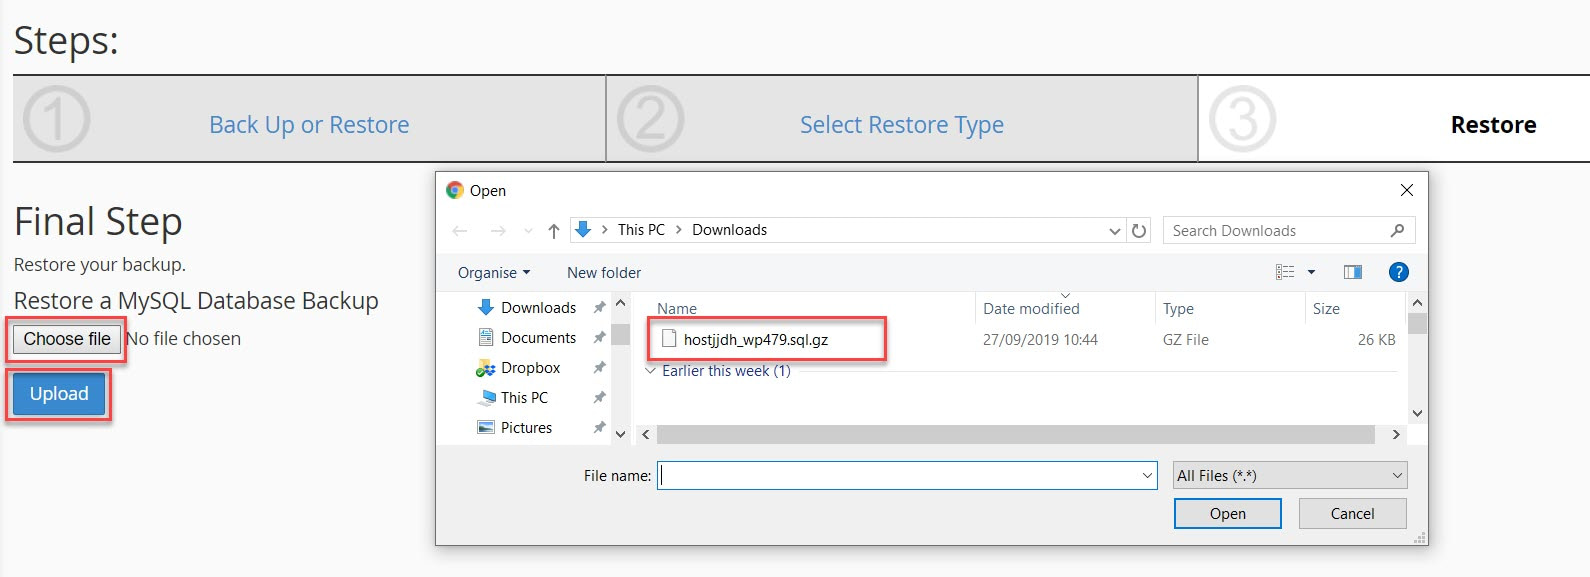
Task: Click the Choose file button
Action: (67, 339)
